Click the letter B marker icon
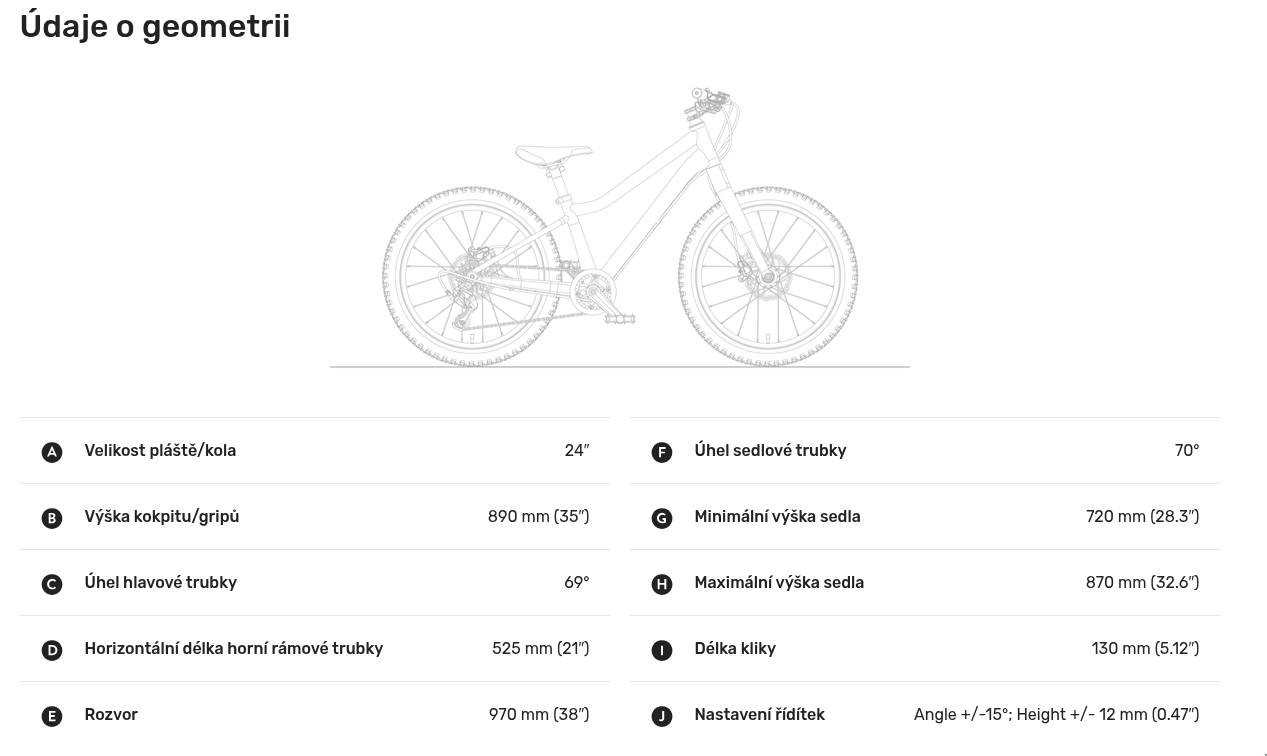The width and height of the screenshot is (1267, 756). click(52, 518)
